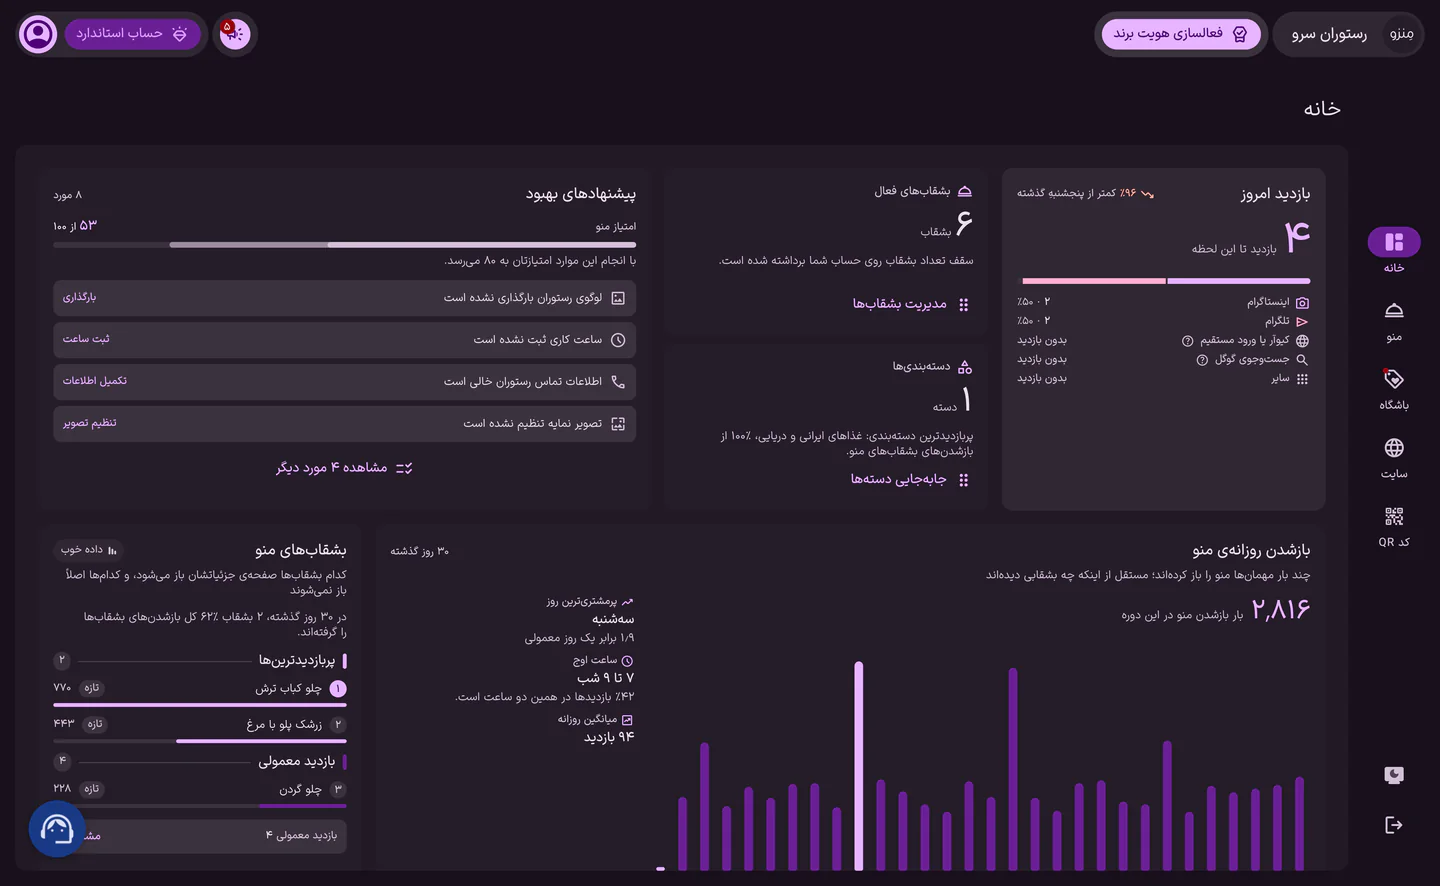Click the logout icon in sidebar
The image size is (1440, 886).
1394,825
